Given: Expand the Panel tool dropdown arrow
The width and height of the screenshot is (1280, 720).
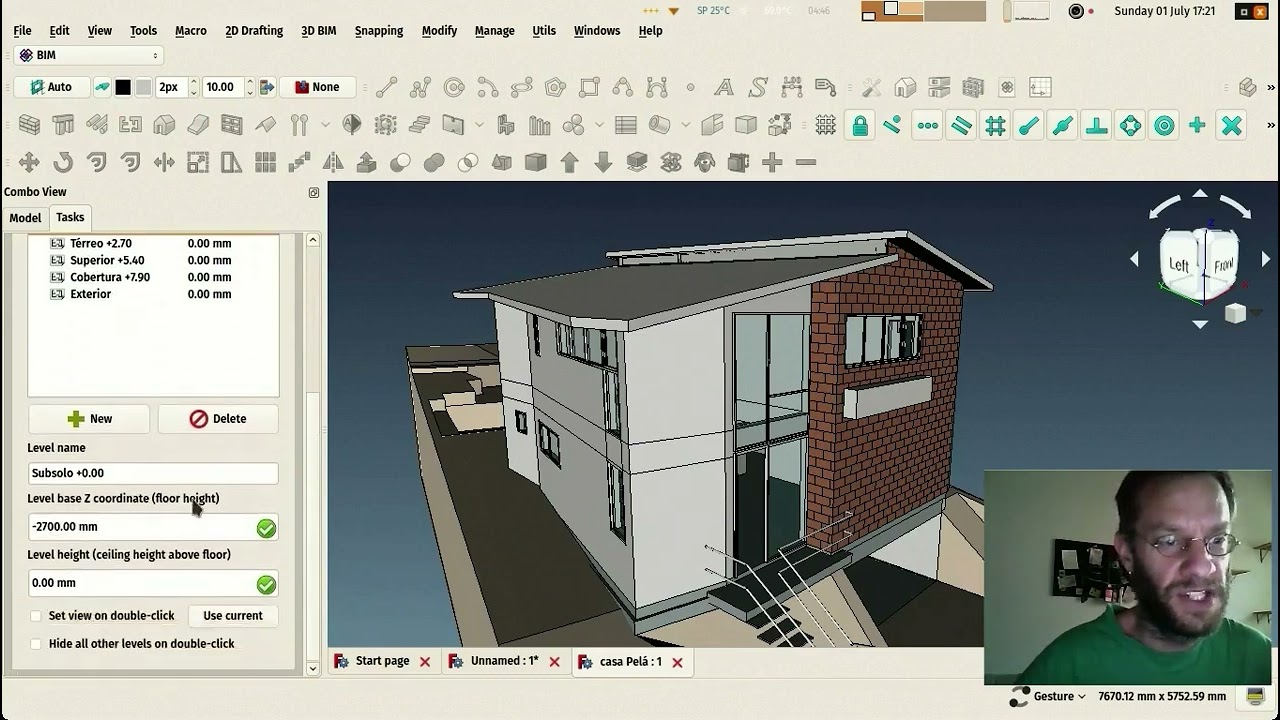Looking at the screenshot, I should coord(479,125).
